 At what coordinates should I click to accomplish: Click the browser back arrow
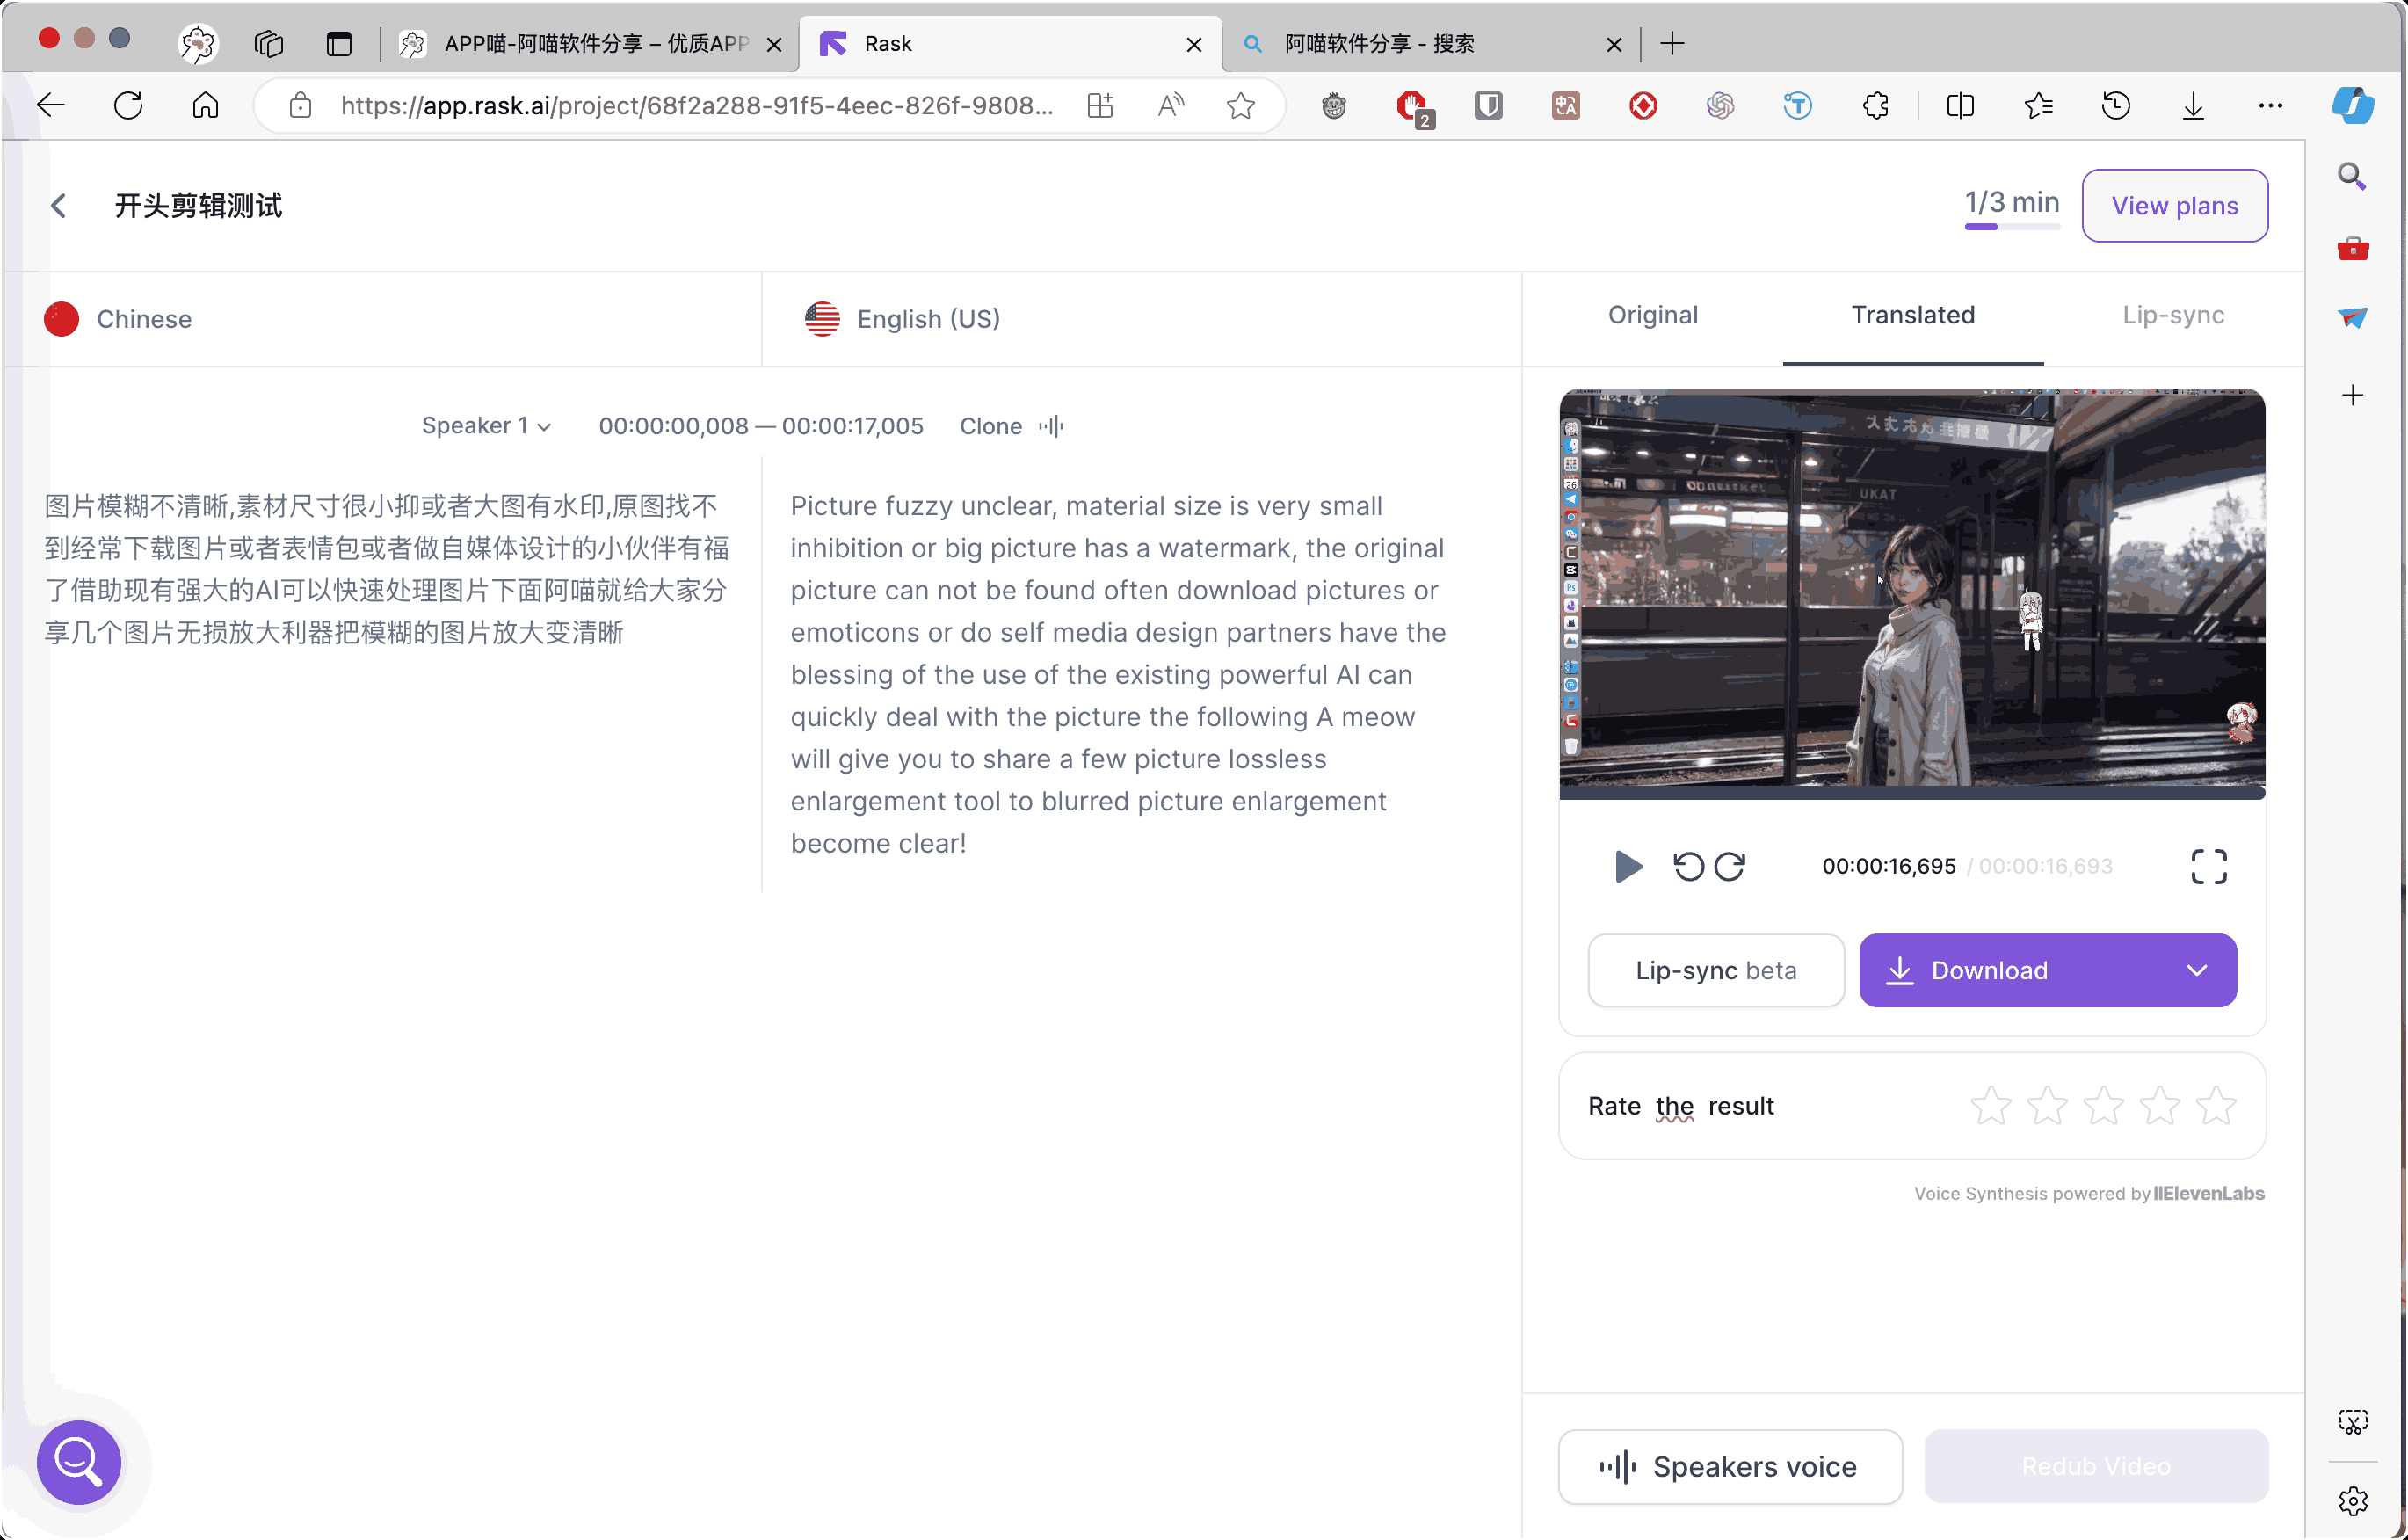point(51,105)
